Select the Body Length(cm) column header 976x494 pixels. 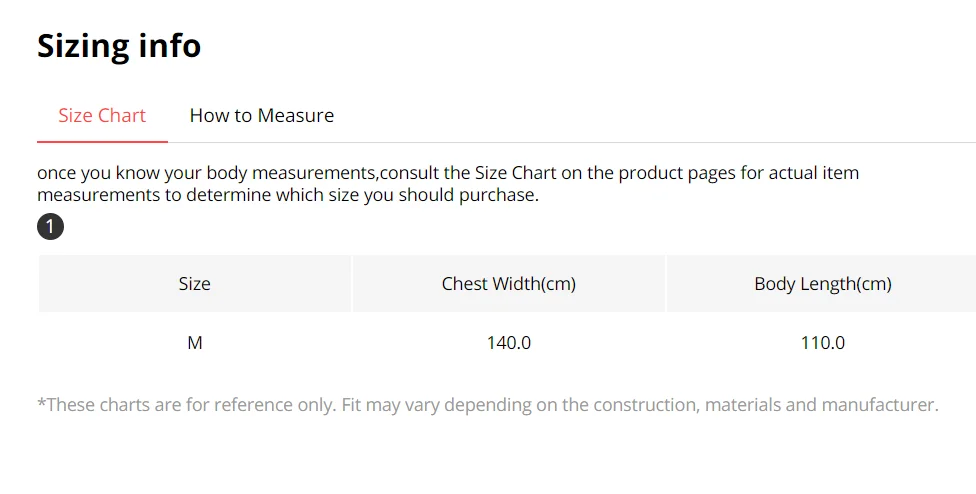coord(823,284)
